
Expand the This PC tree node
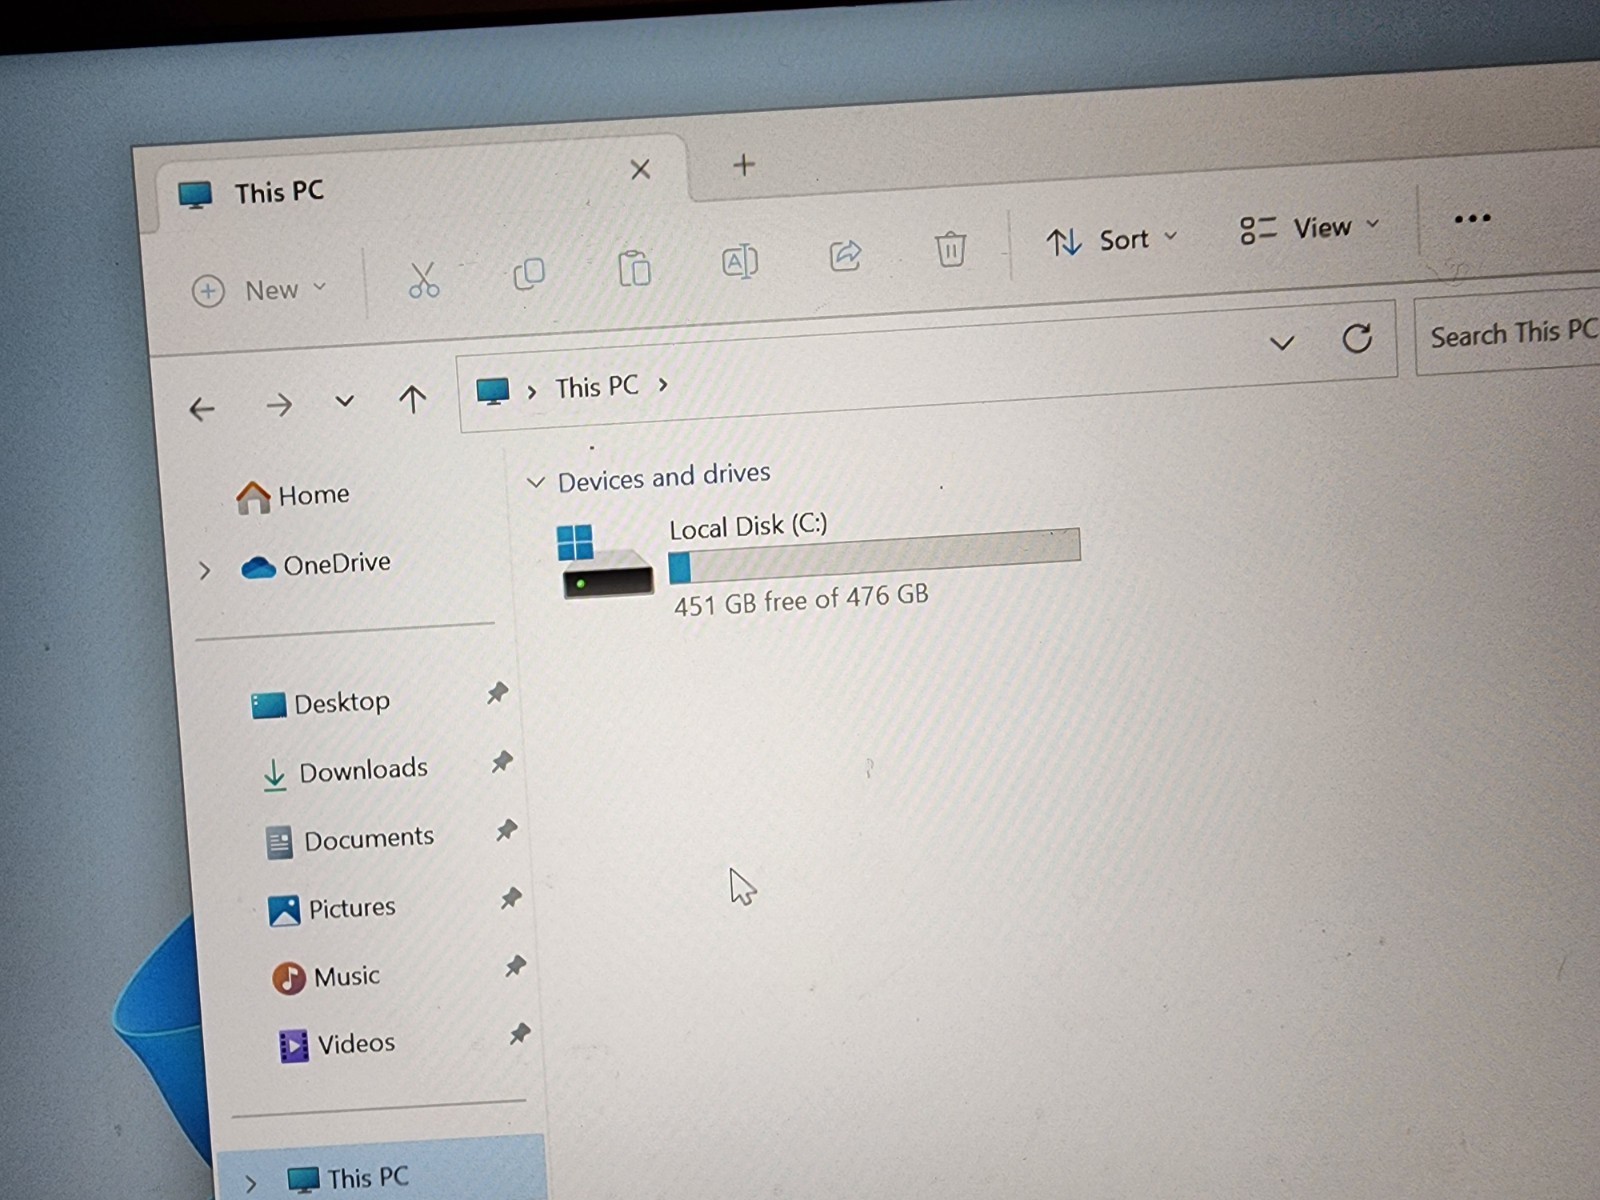coord(251,1184)
